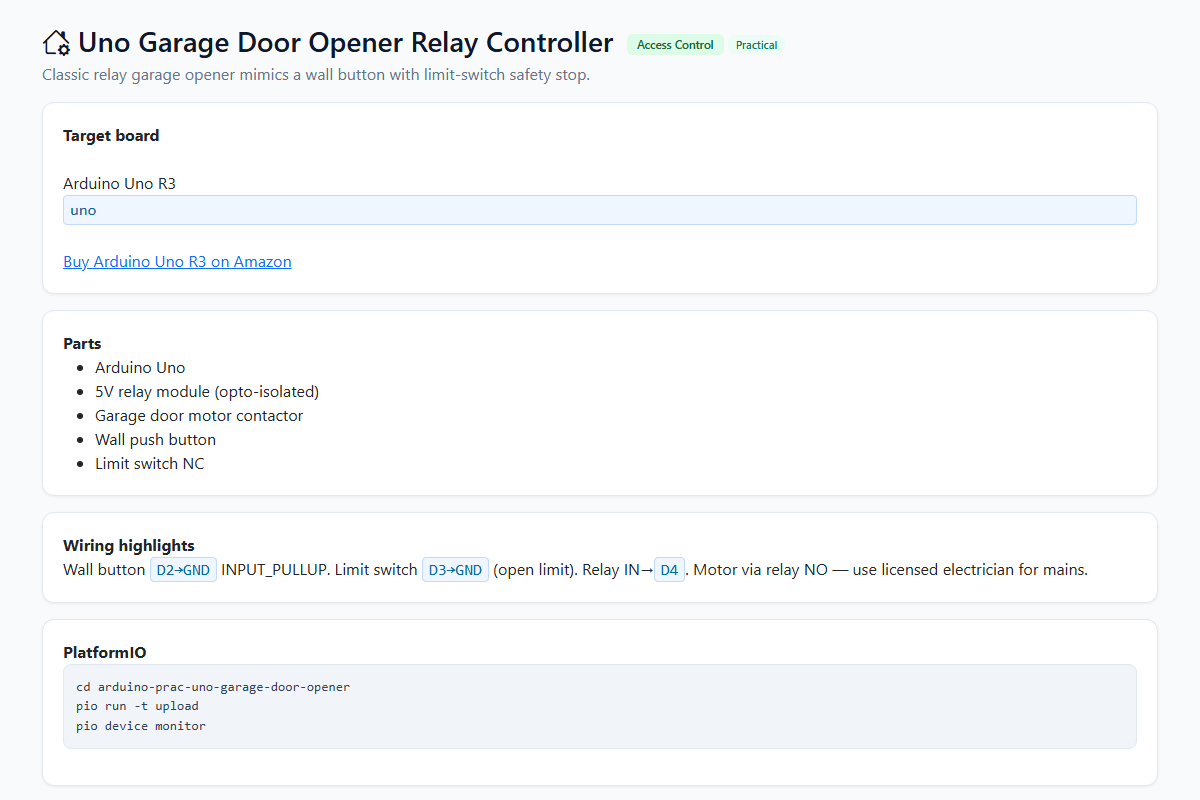Click 'Limit switch NC' list item
Screen dimensions: 1200x800
coord(150,464)
